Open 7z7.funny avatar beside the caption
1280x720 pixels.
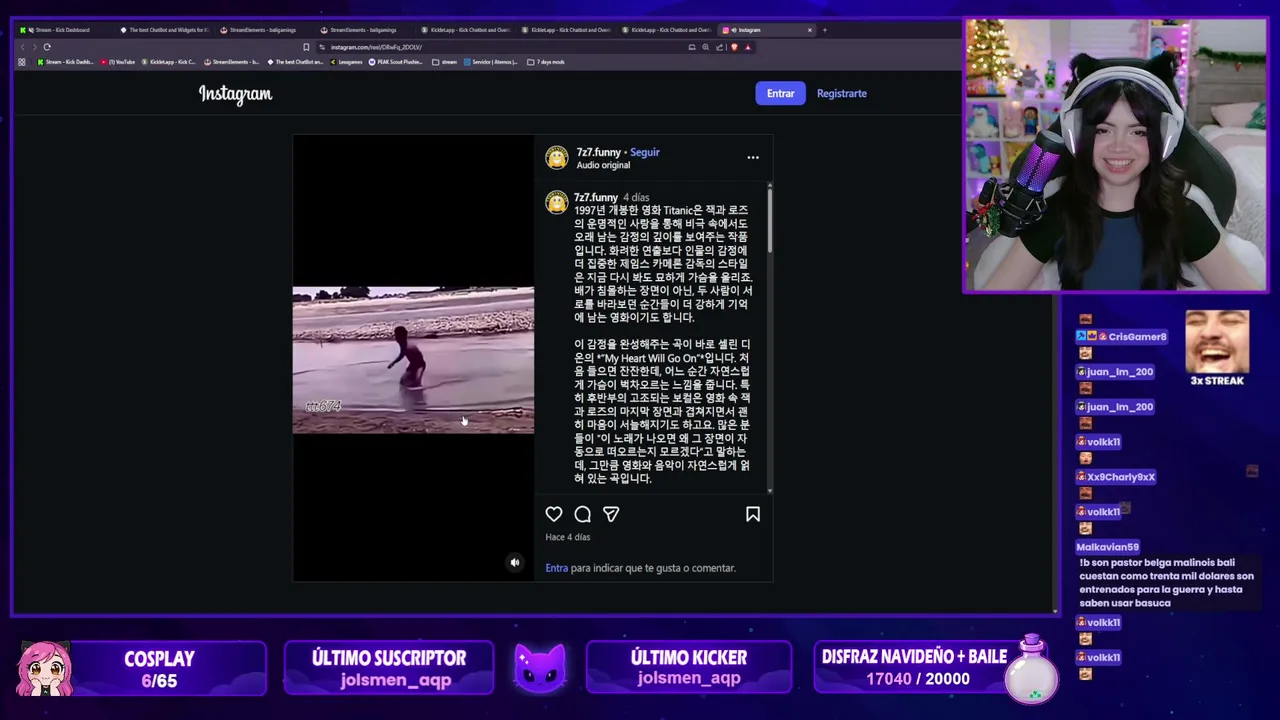[557, 202]
